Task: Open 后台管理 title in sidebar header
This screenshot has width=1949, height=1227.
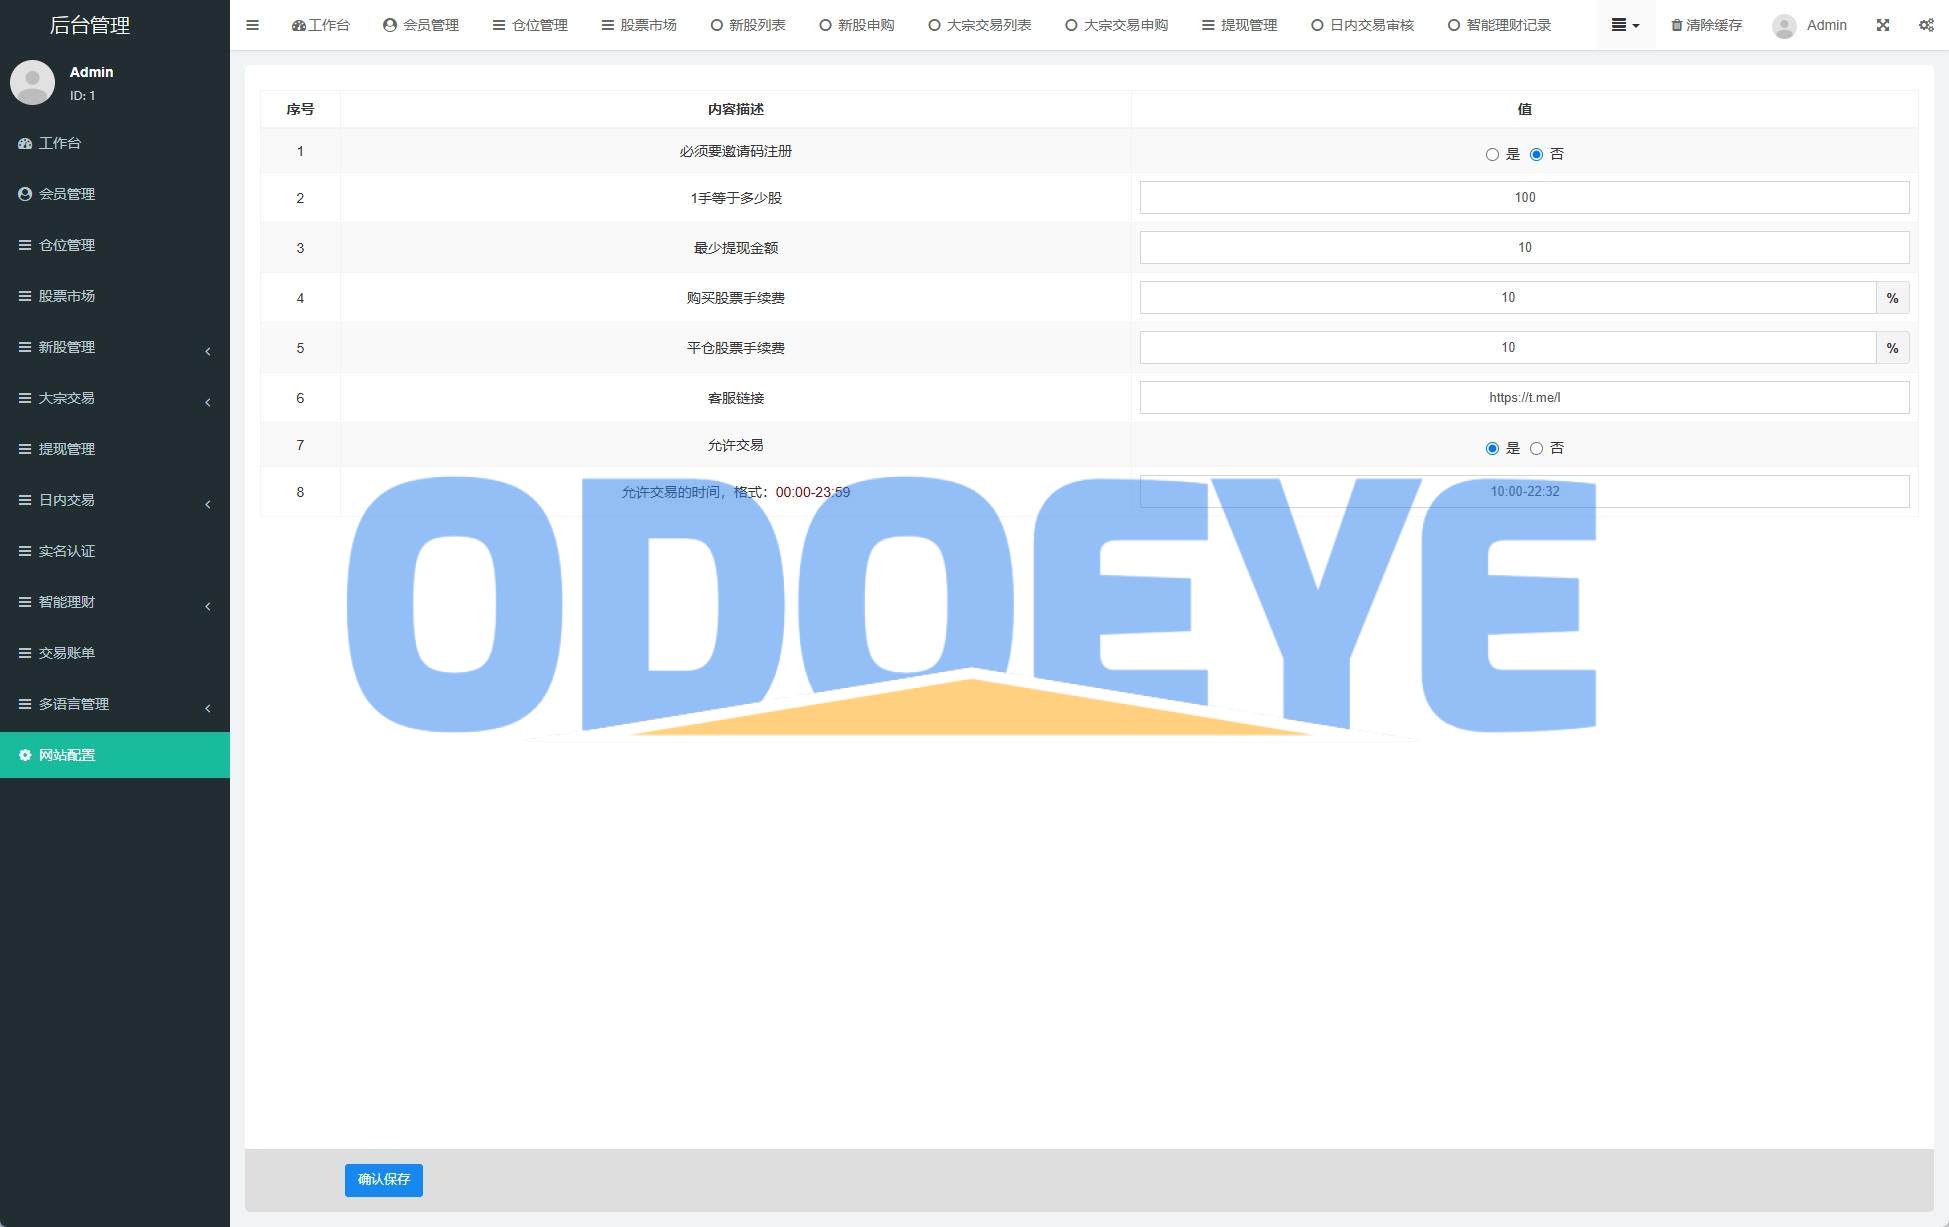Action: point(90,25)
